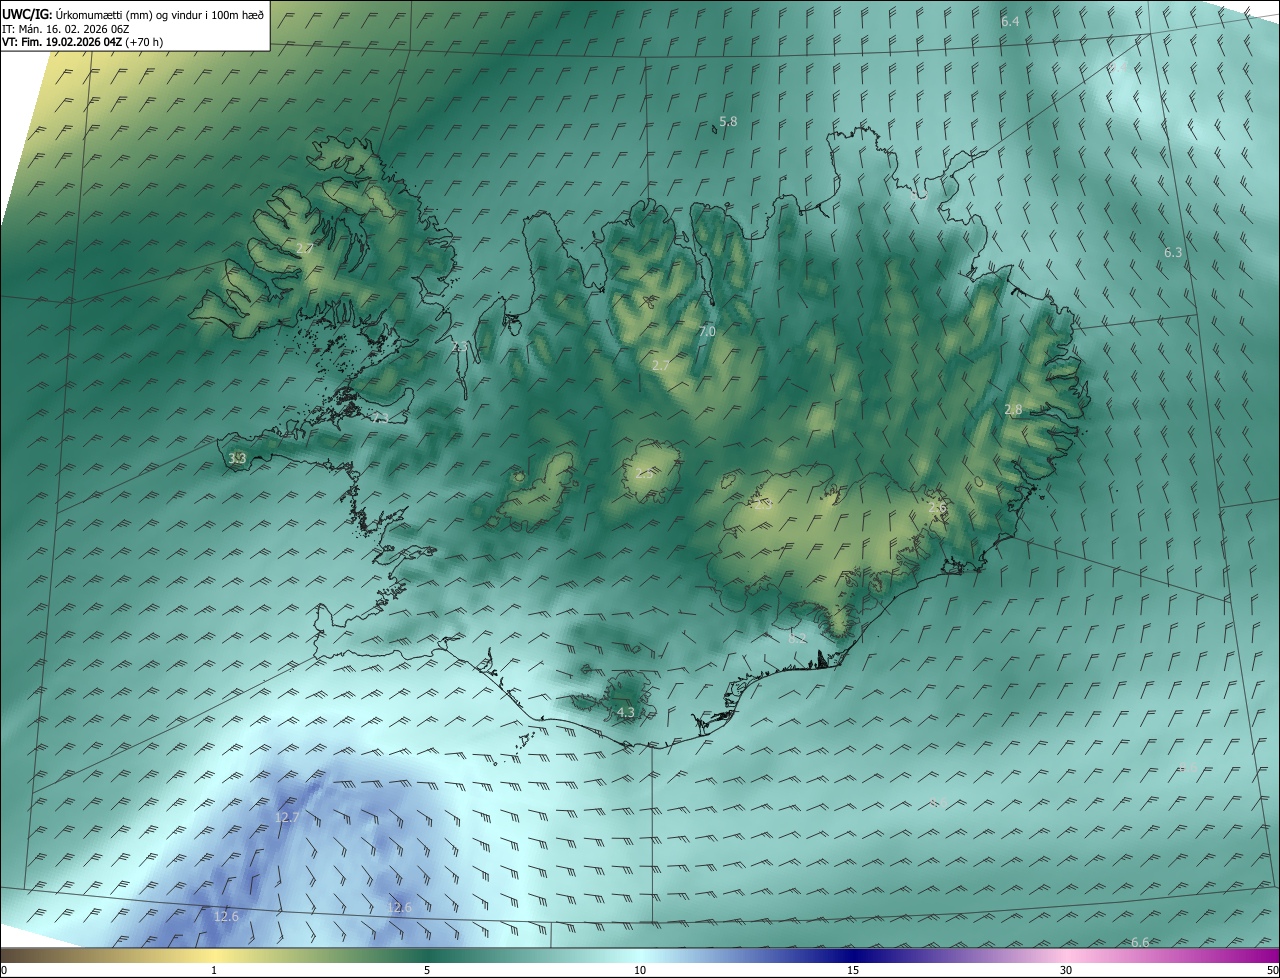1280x978 pixels.
Task: Click the 3.3 value label
Action: tap(237, 459)
